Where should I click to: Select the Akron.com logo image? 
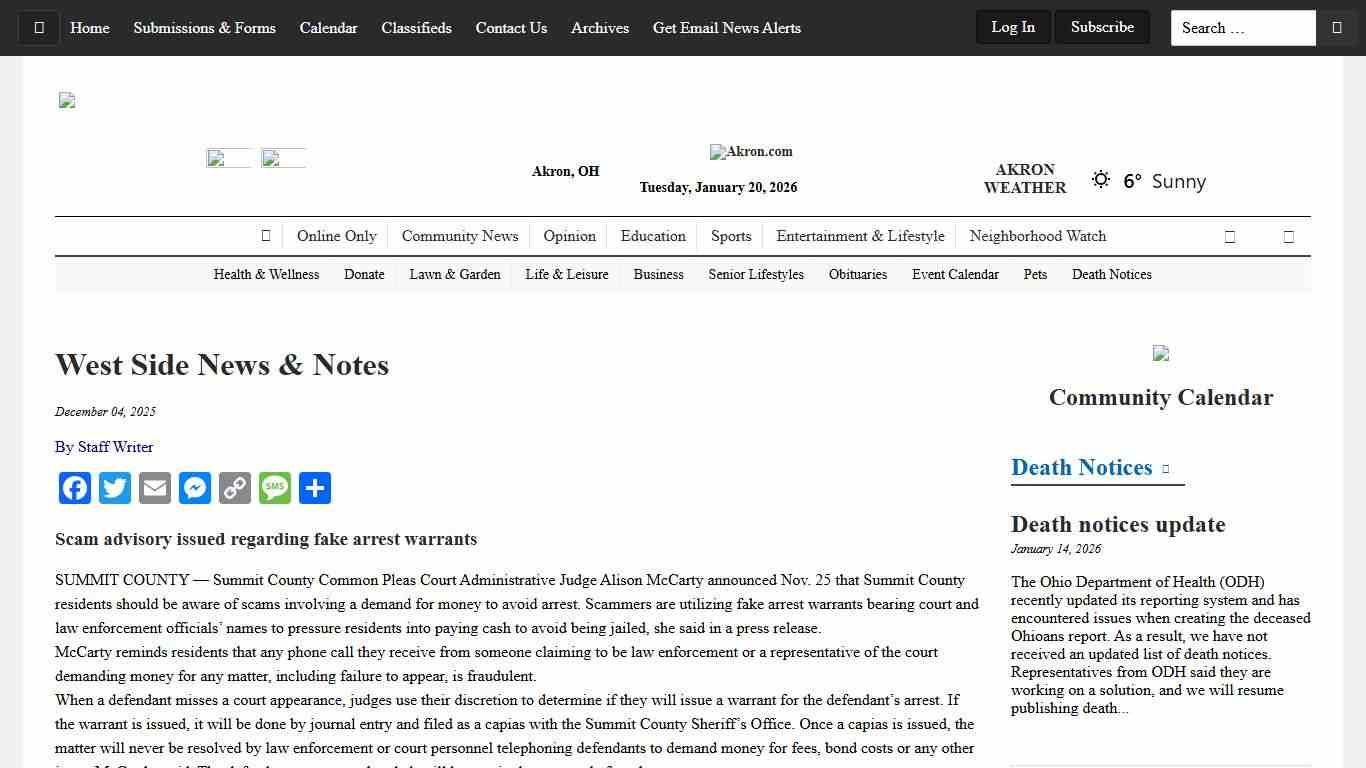point(751,151)
